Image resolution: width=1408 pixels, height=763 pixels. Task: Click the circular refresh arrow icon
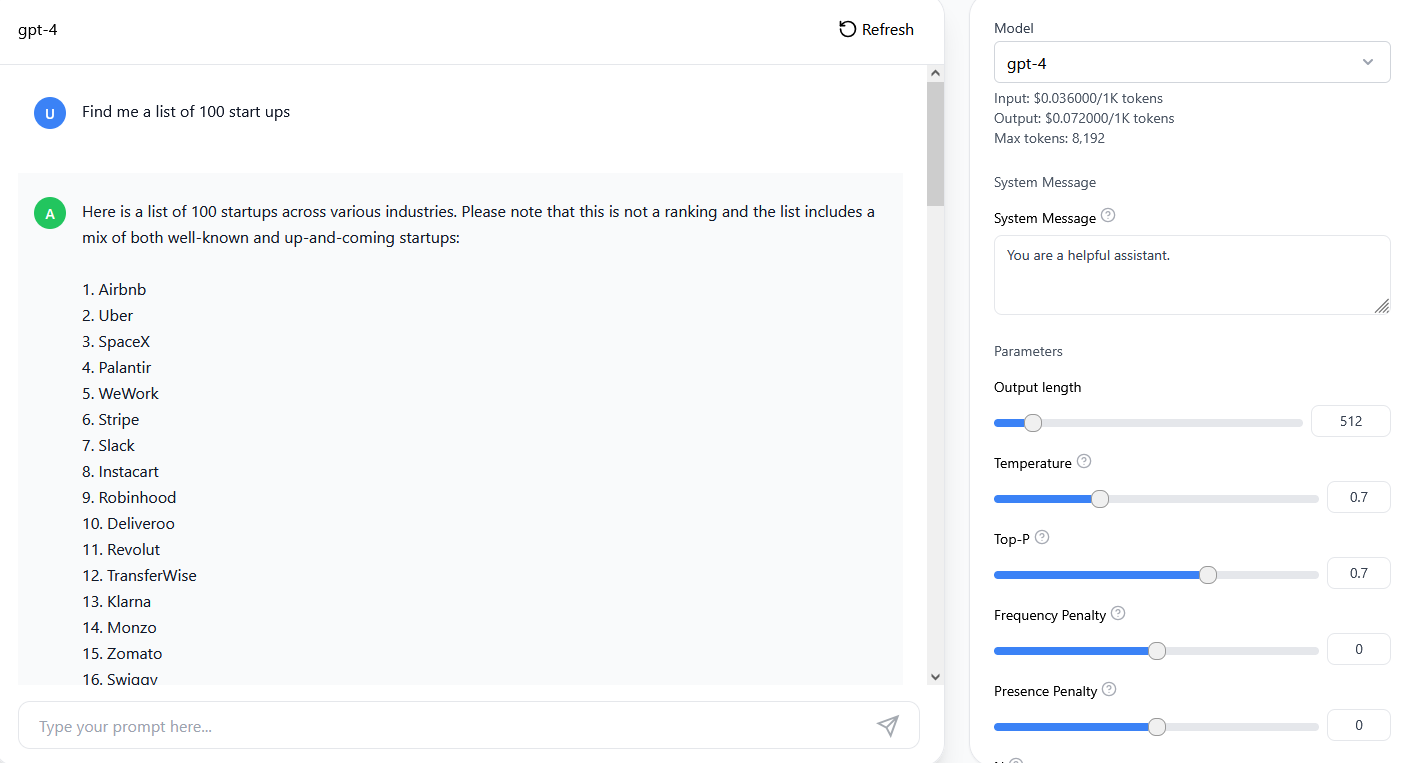tap(847, 29)
